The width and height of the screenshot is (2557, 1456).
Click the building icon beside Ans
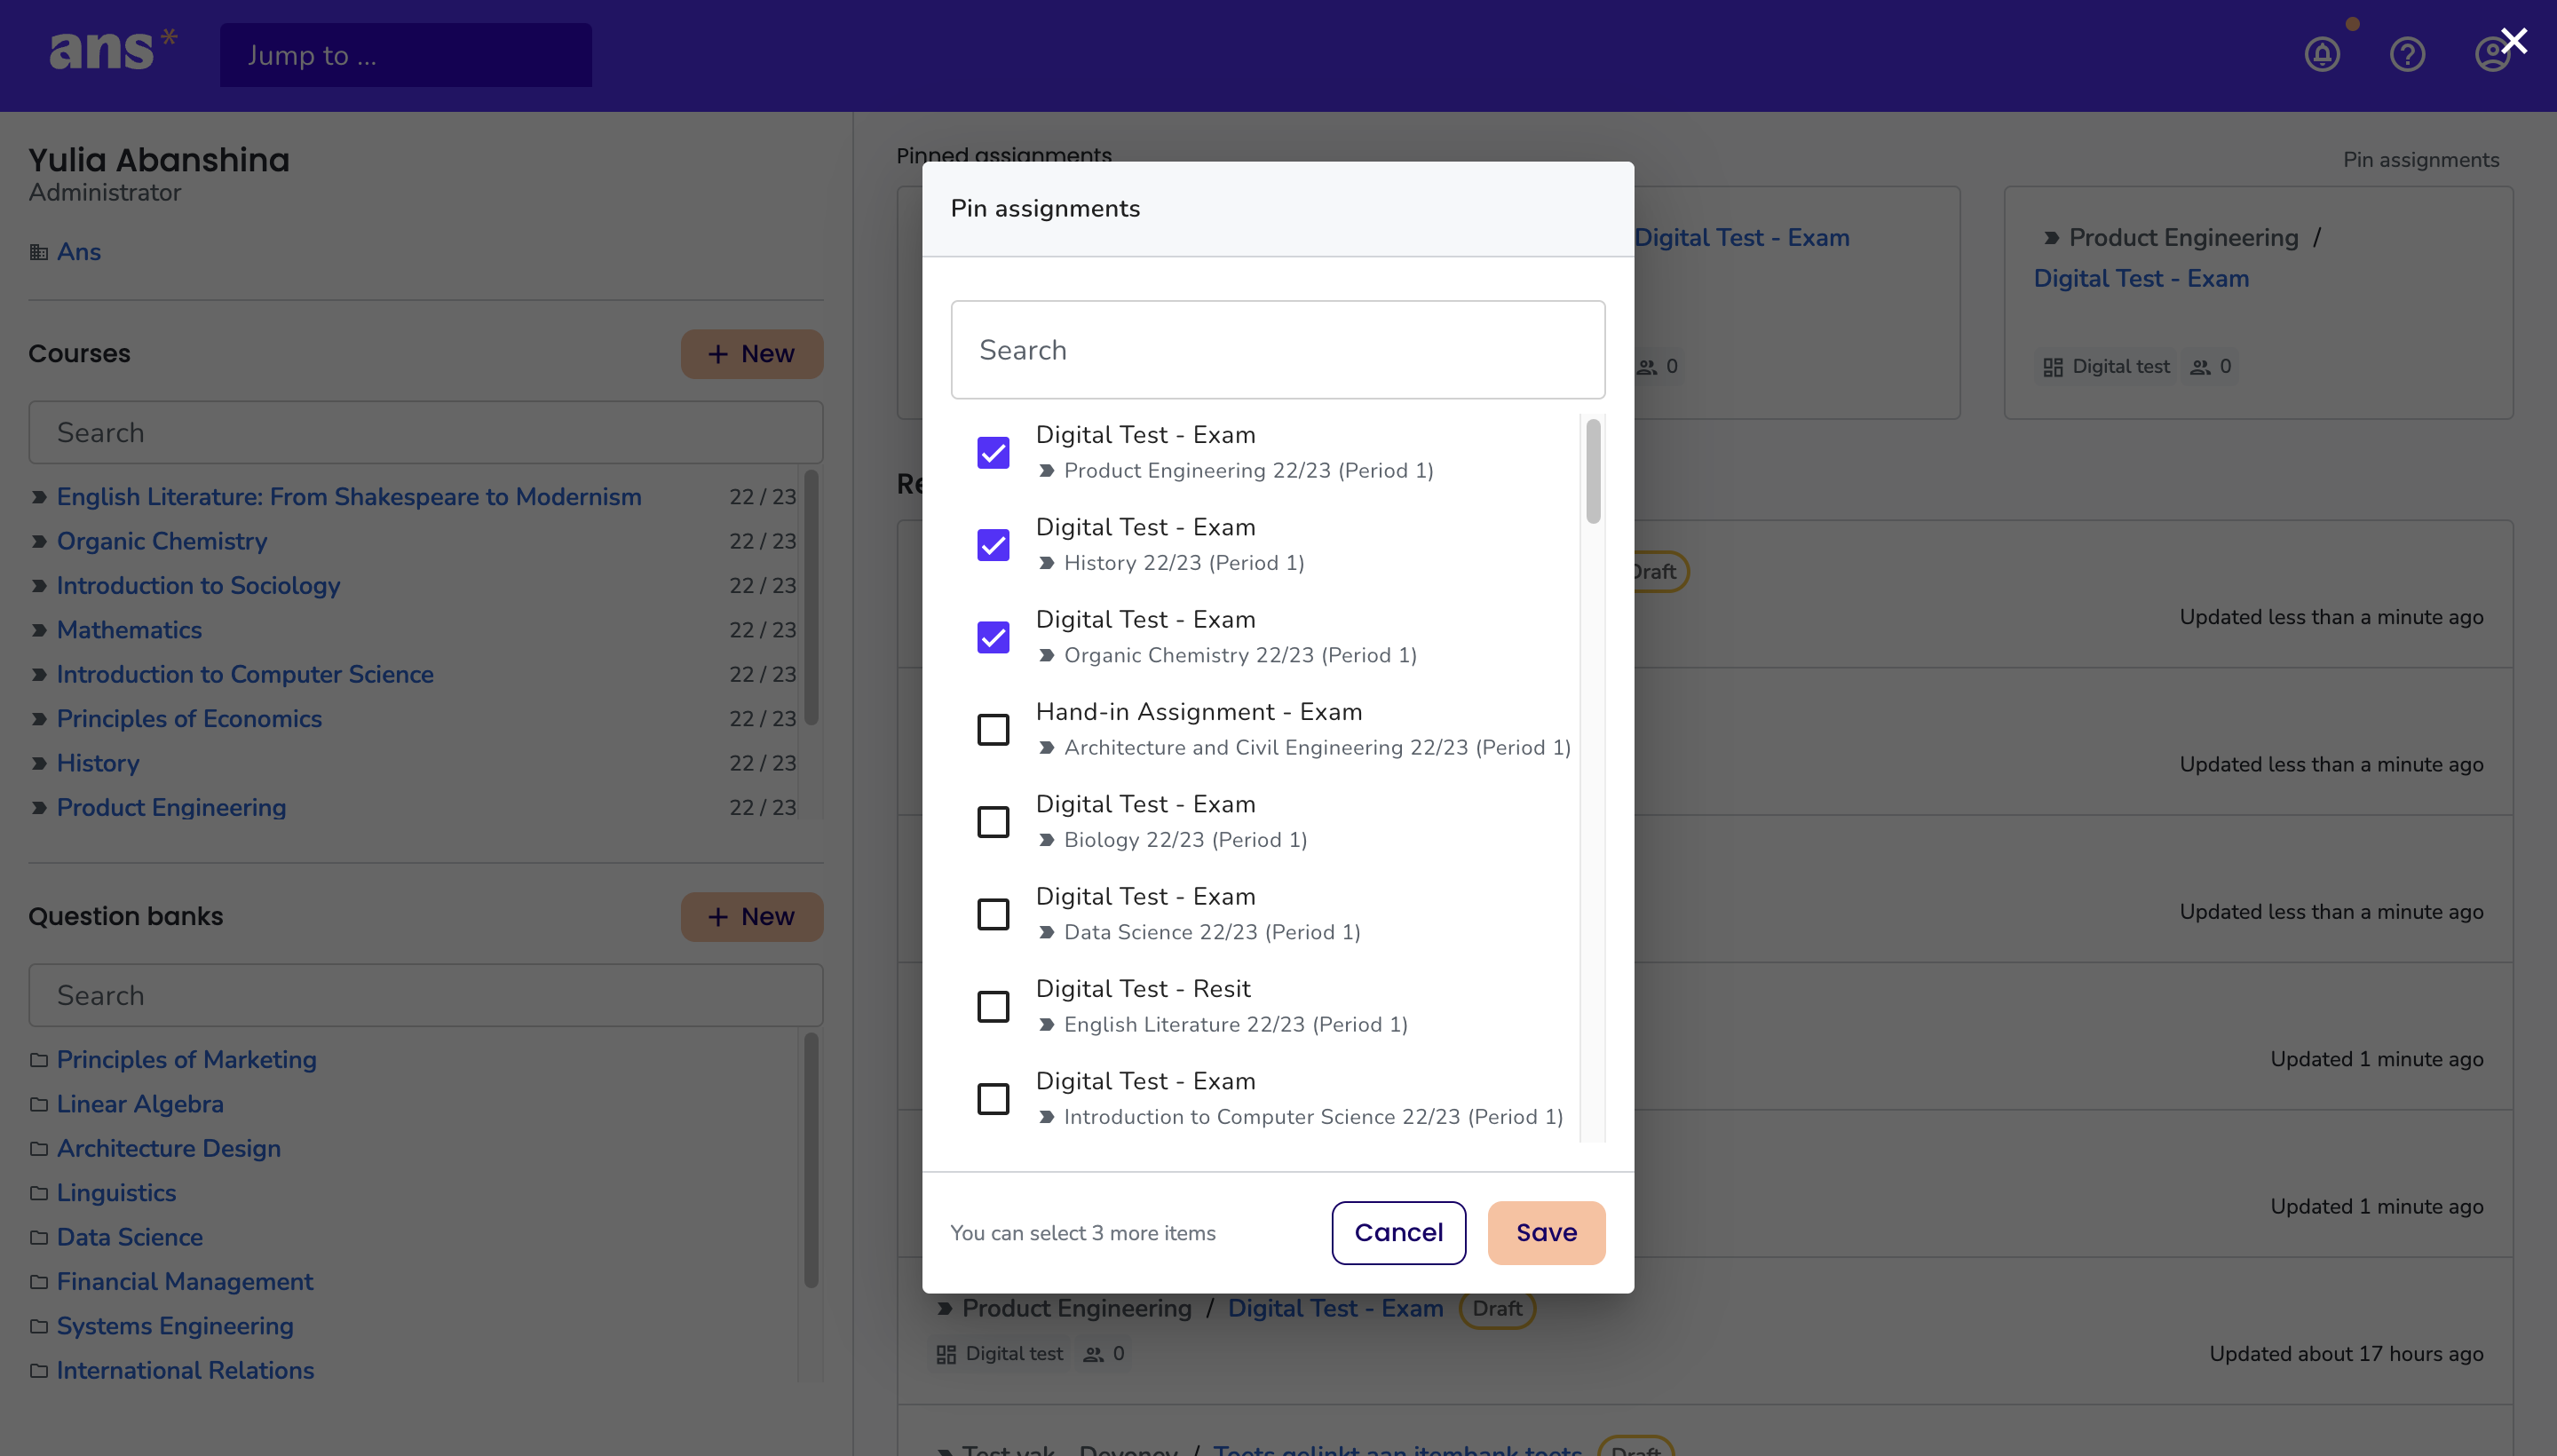coord(39,252)
